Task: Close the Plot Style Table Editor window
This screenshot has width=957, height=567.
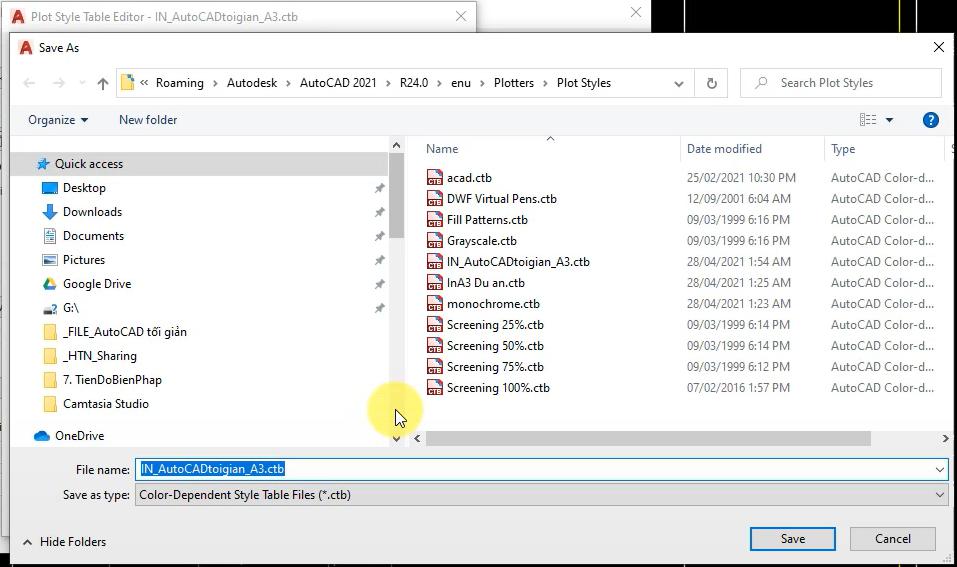Action: tap(461, 16)
